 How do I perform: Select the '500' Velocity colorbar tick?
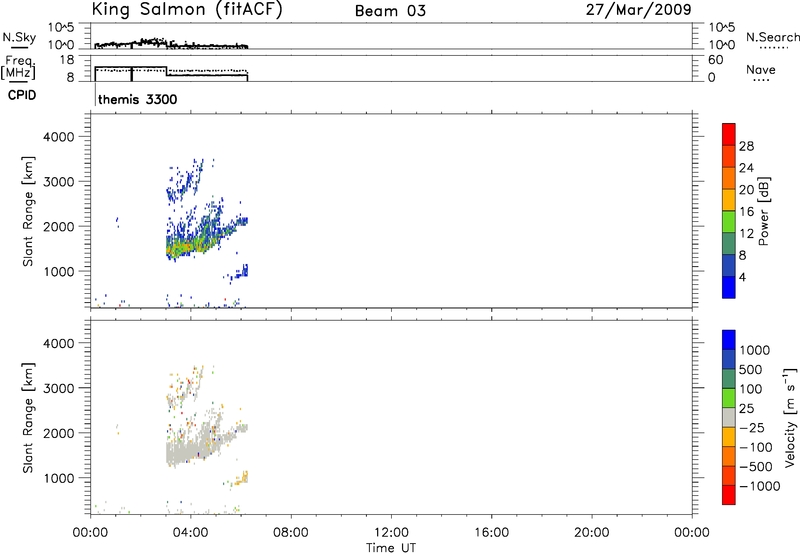click(751, 369)
